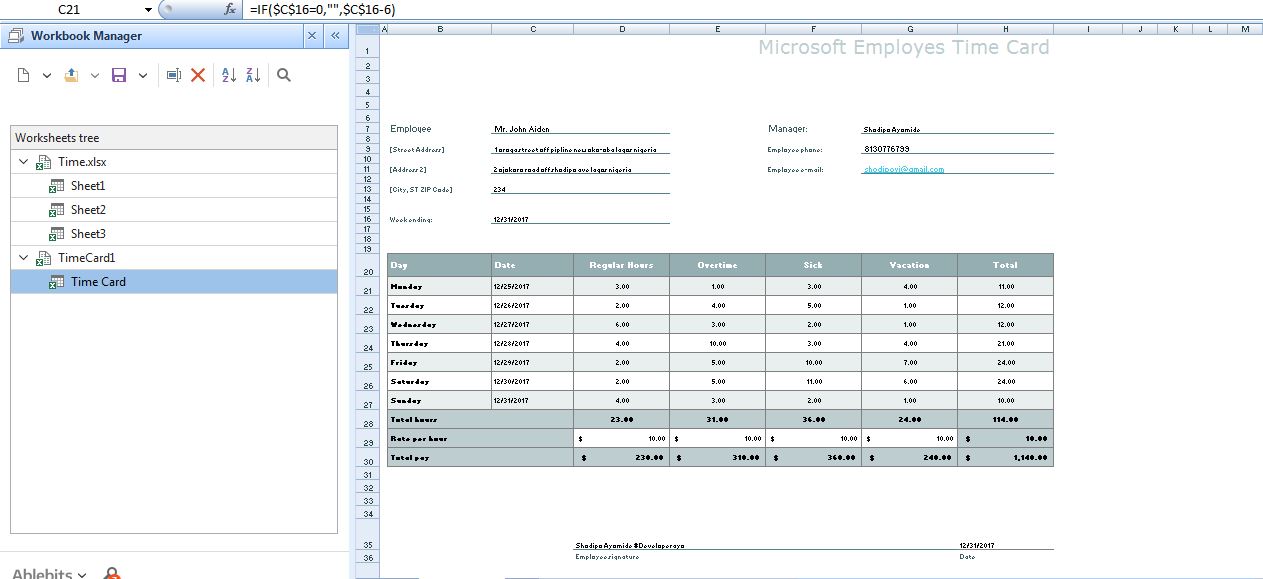Click the Vacation column heading

pyautogui.click(x=909, y=265)
